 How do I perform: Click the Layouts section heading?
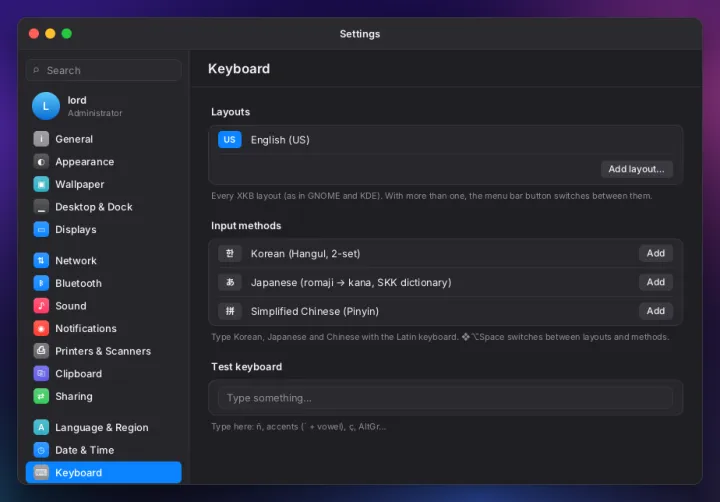pyautogui.click(x=231, y=112)
